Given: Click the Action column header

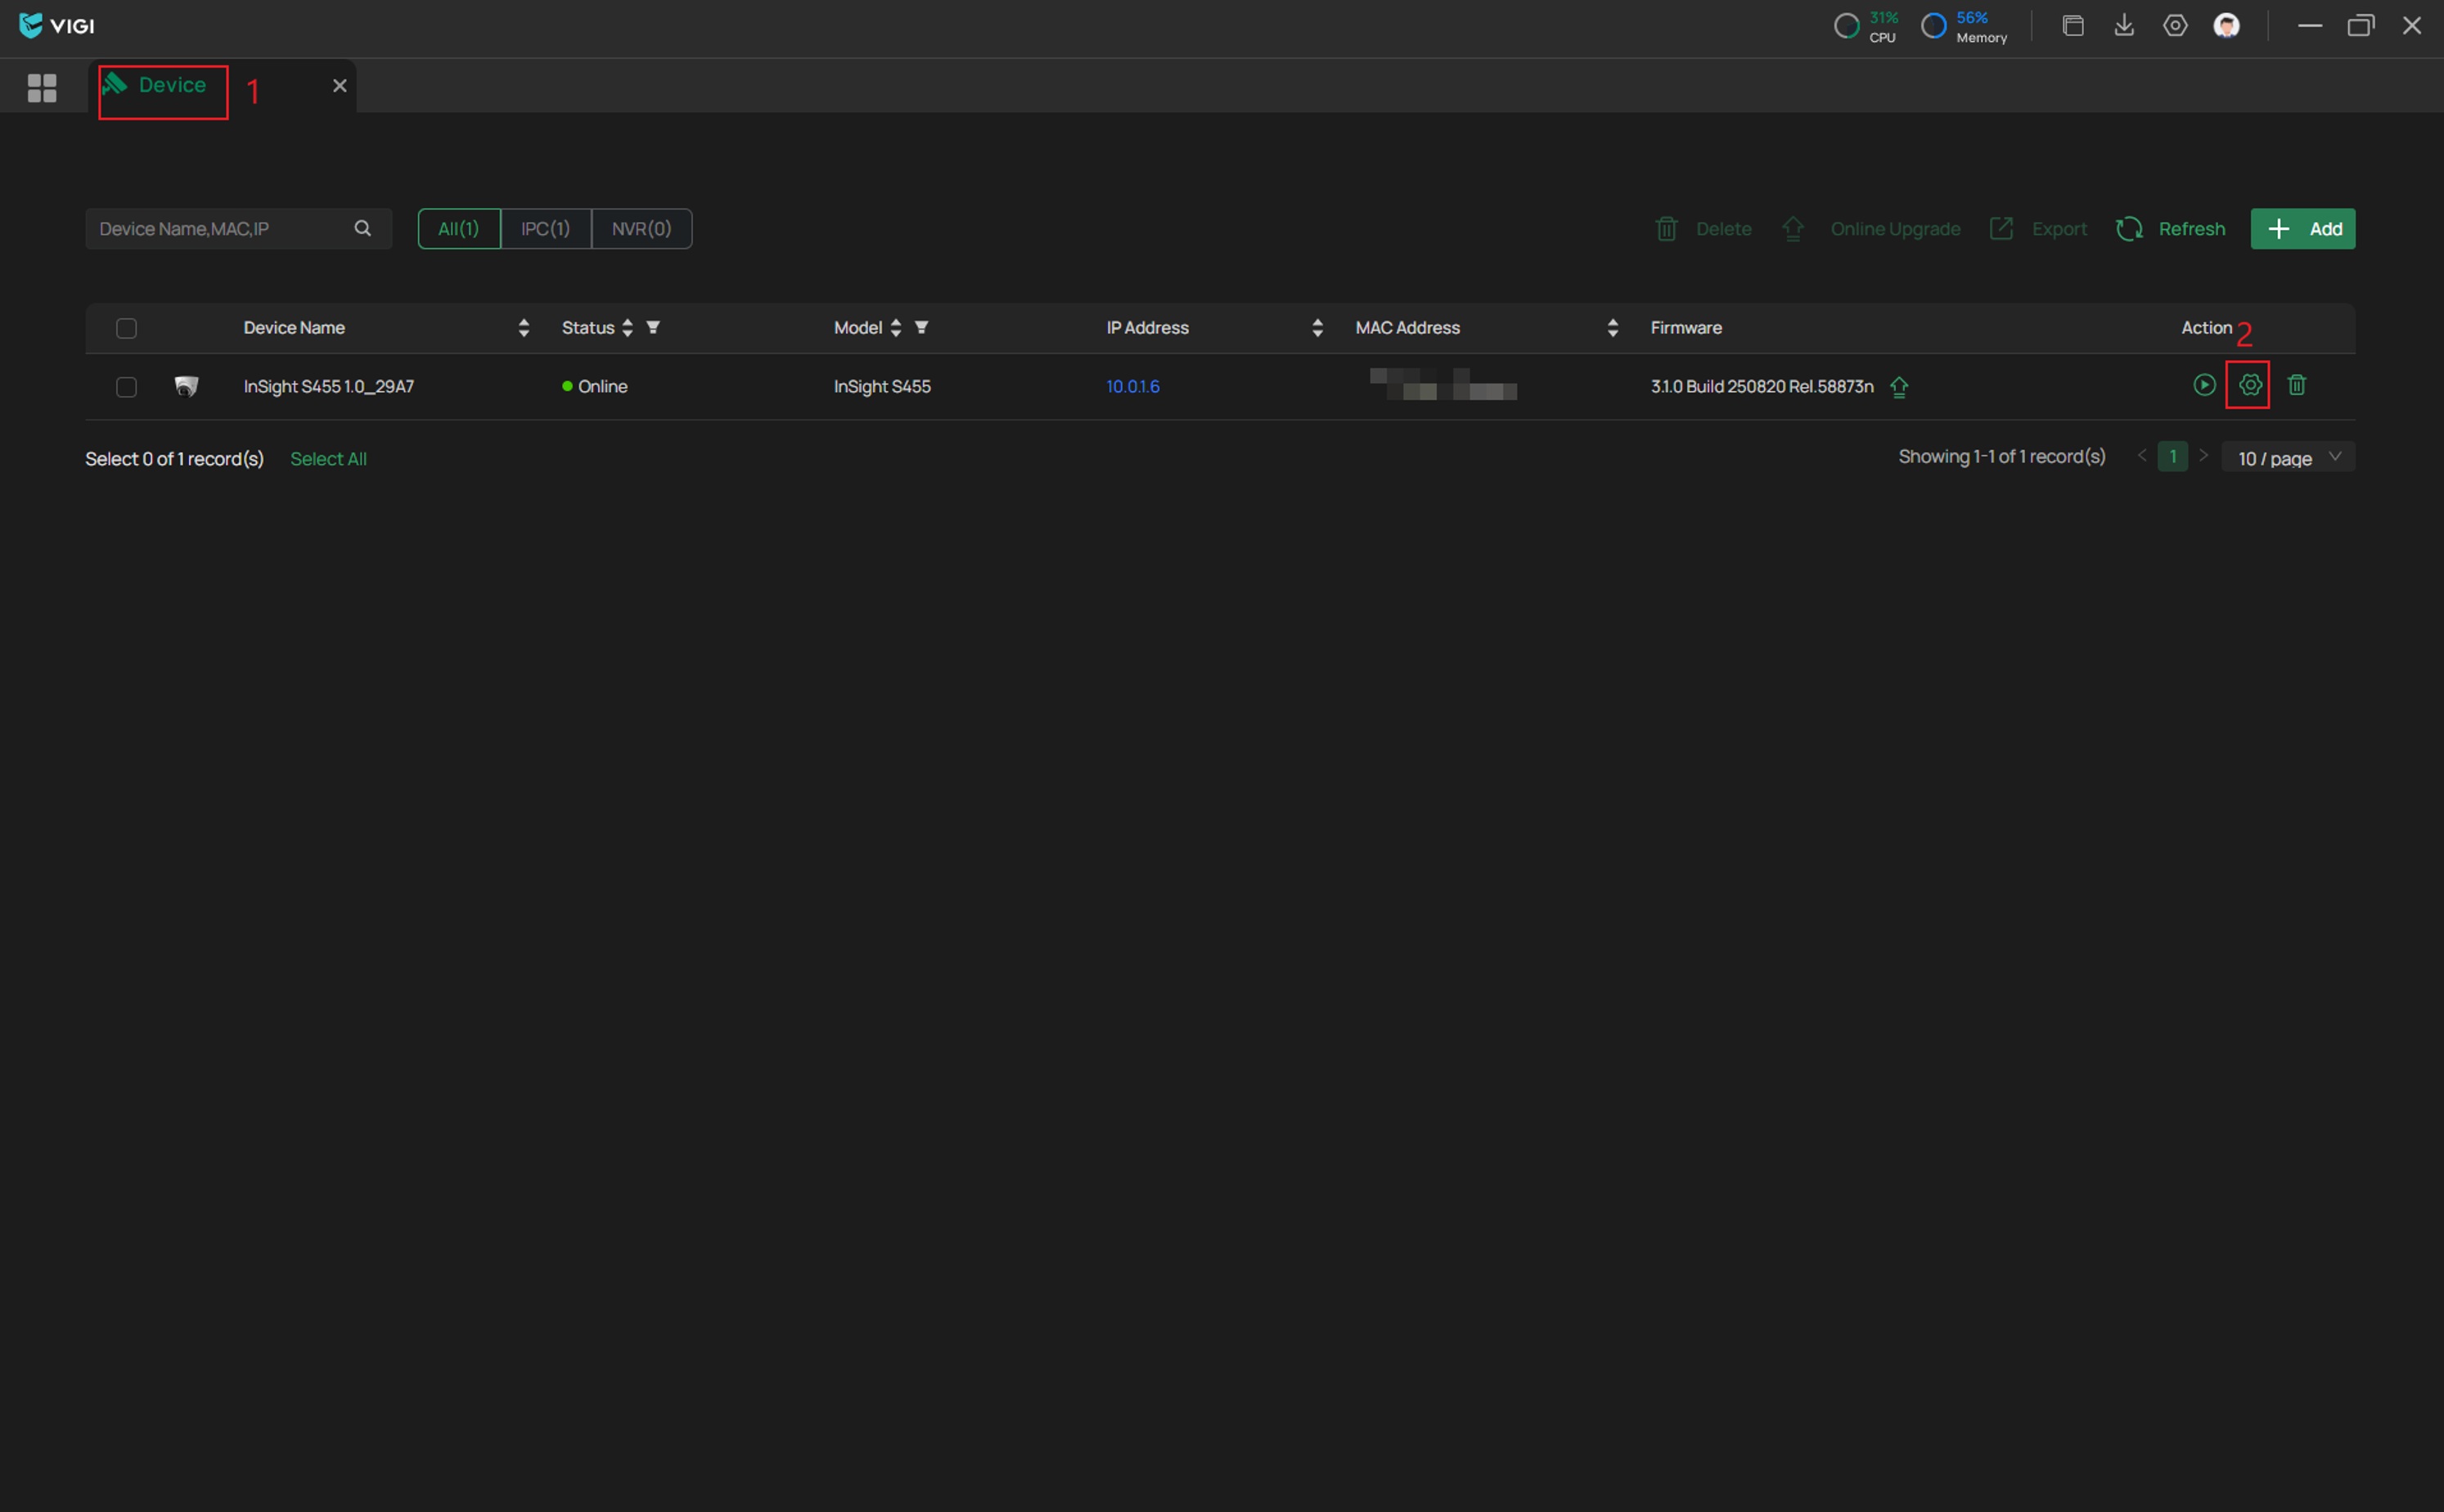Looking at the screenshot, I should click(x=2206, y=328).
